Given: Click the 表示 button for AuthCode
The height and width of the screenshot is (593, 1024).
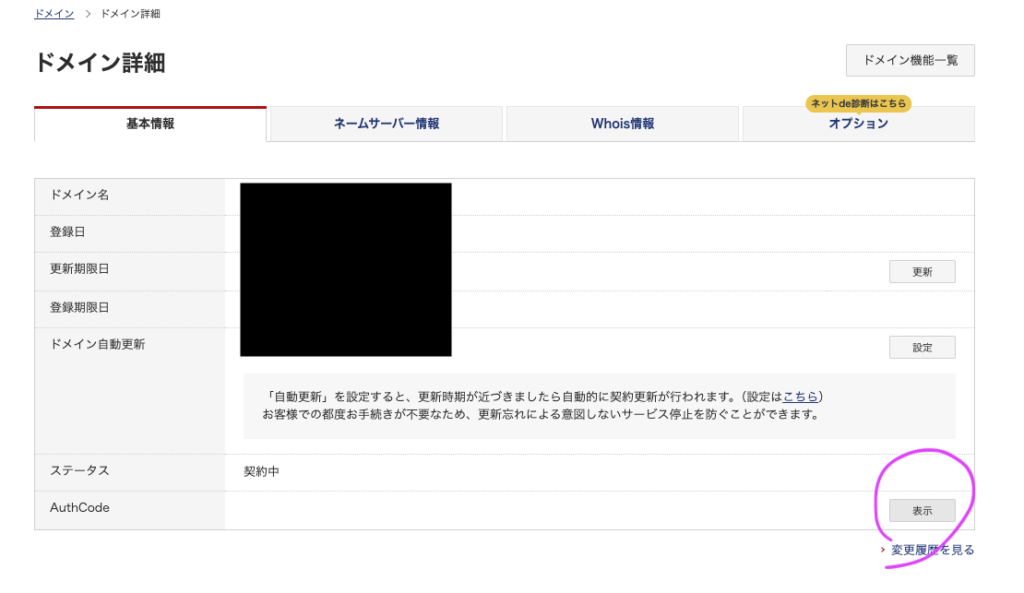Looking at the screenshot, I should (x=922, y=511).
